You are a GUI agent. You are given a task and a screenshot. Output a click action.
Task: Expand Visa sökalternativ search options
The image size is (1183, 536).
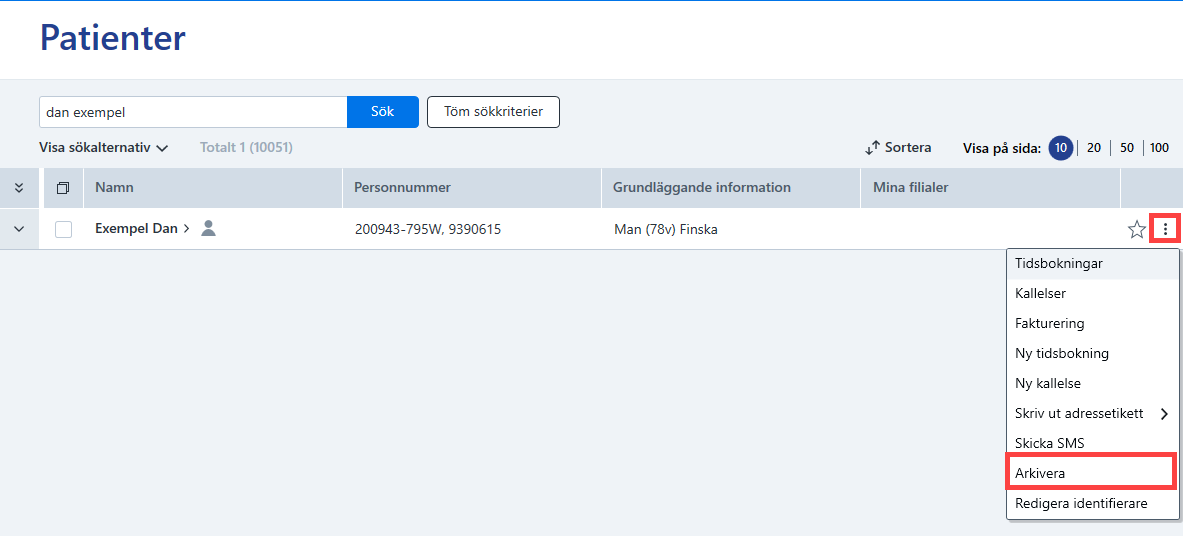103,148
